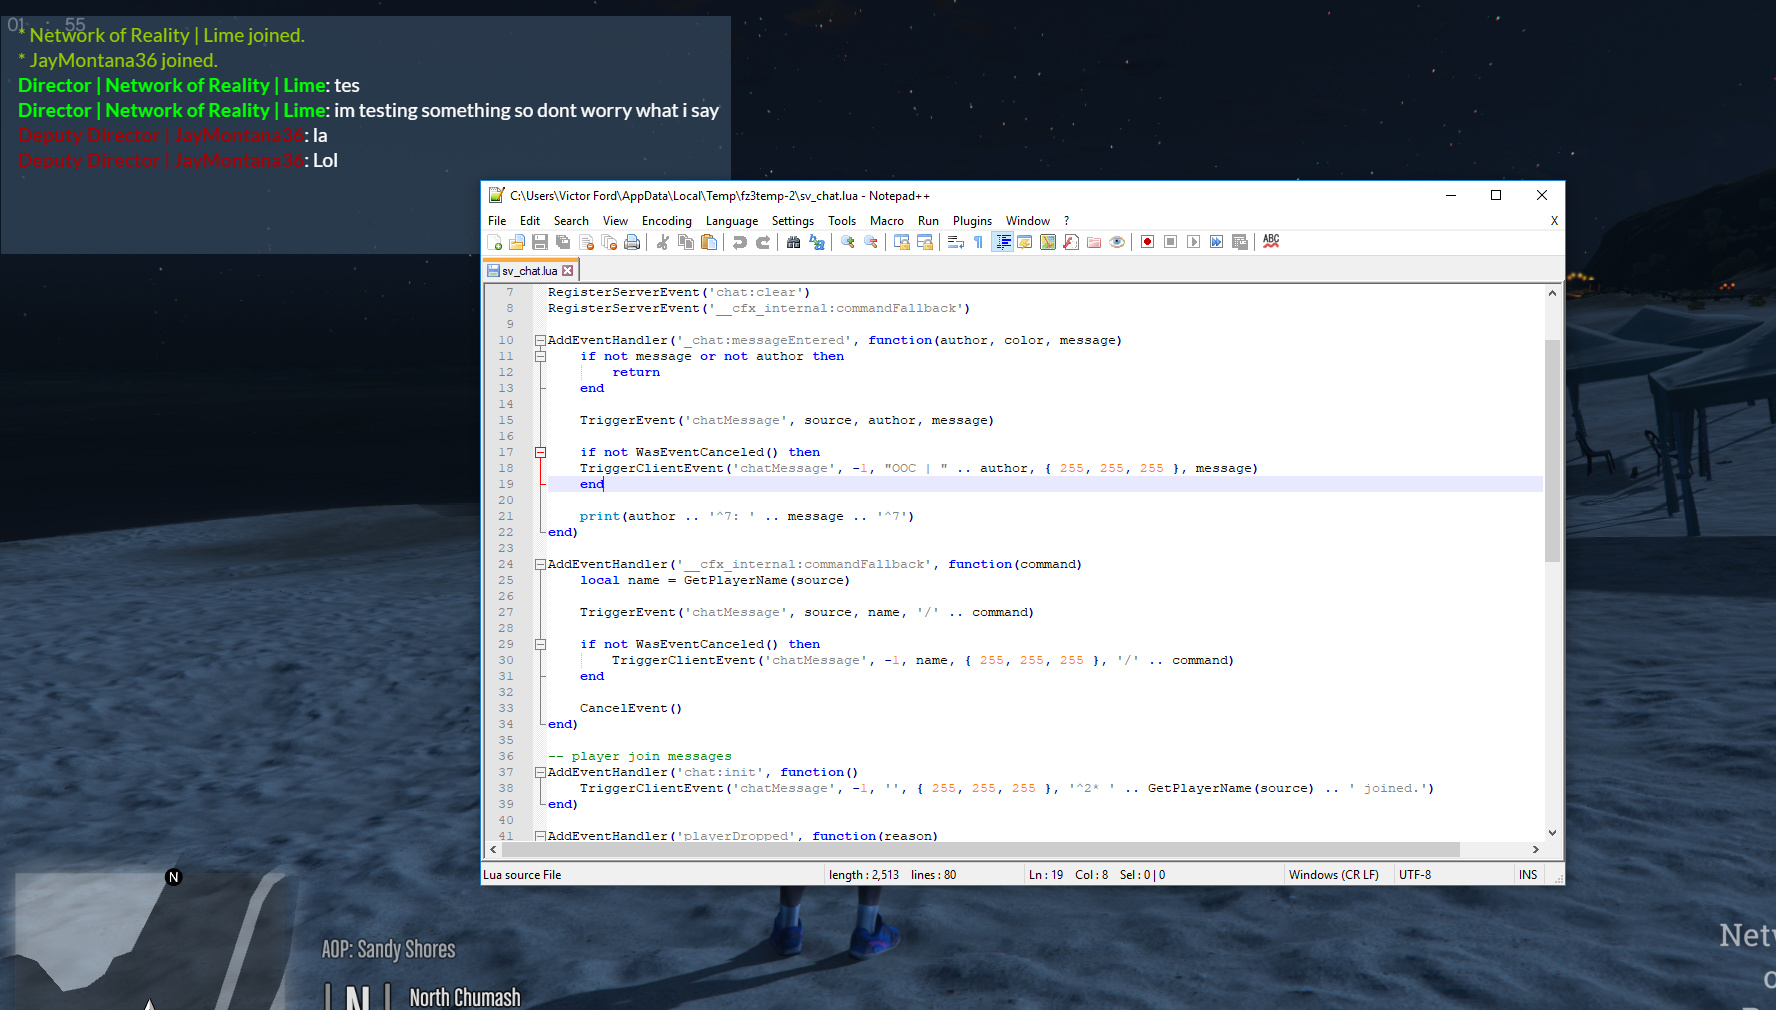The height and width of the screenshot is (1010, 1776).
Task: Collapse the messageEntered handler fold at line 10
Action: coord(540,340)
